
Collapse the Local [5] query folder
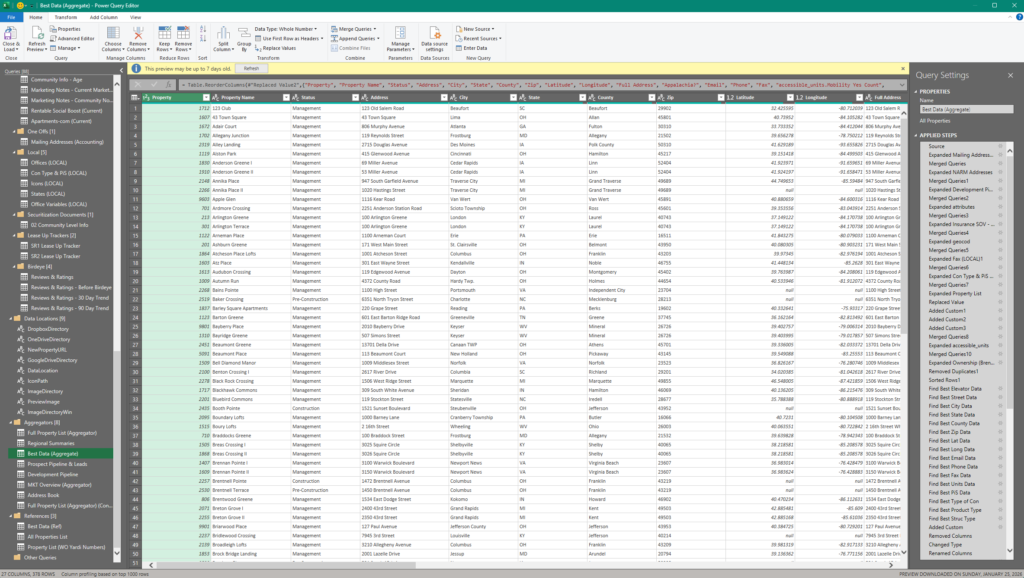[16, 152]
